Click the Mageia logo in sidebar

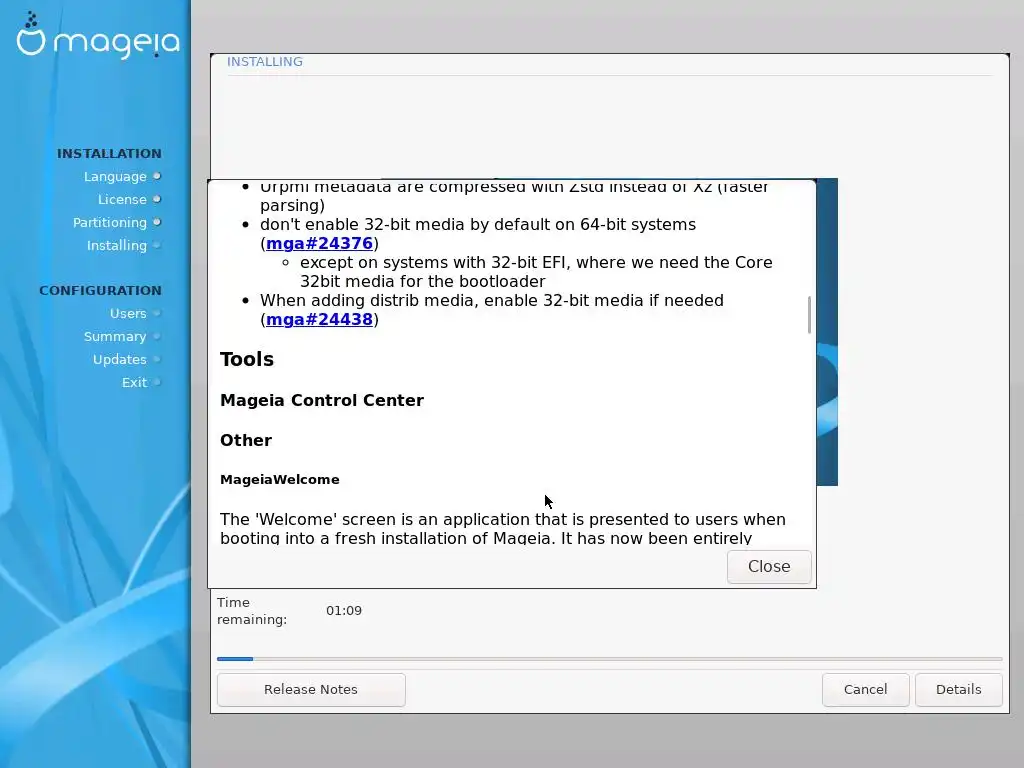[98, 36]
